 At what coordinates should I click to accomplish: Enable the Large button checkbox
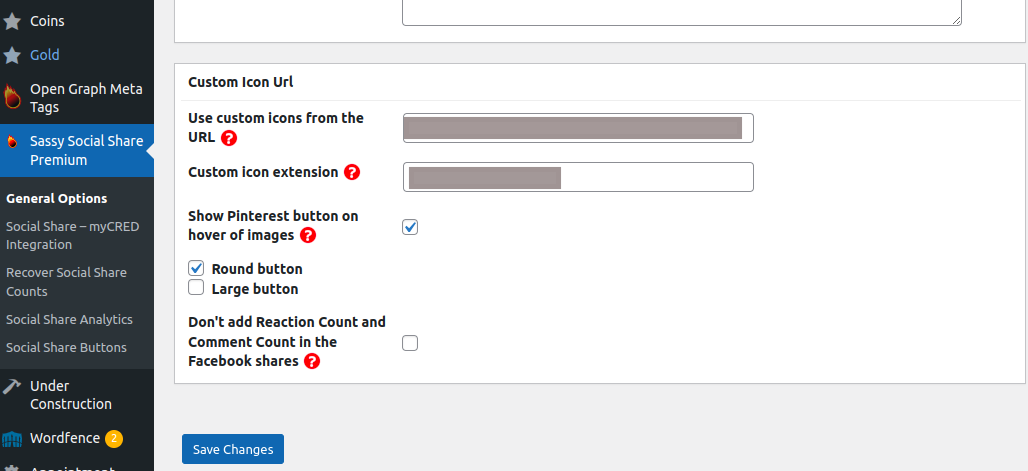(196, 287)
